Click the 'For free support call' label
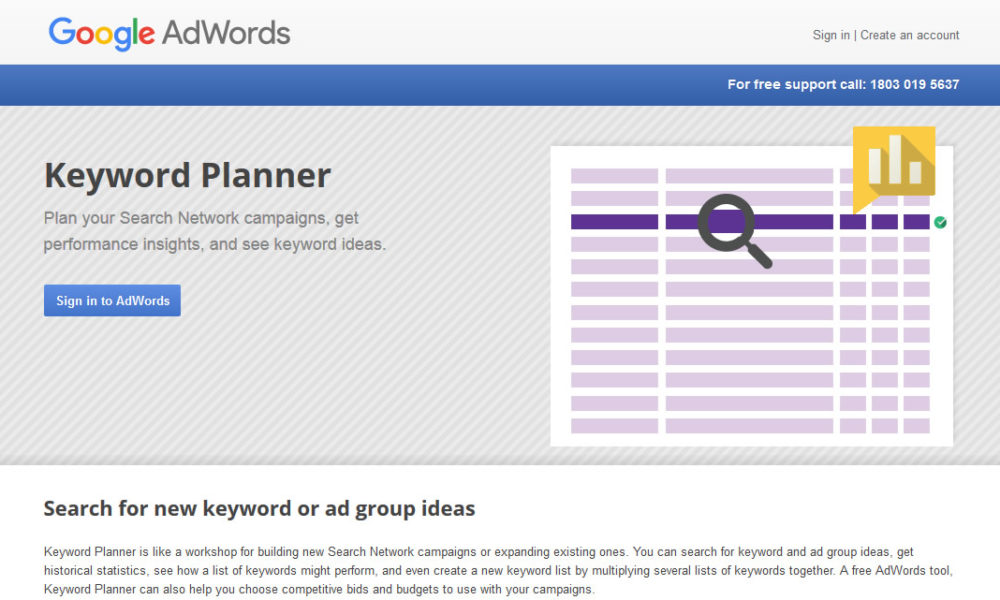 [796, 85]
